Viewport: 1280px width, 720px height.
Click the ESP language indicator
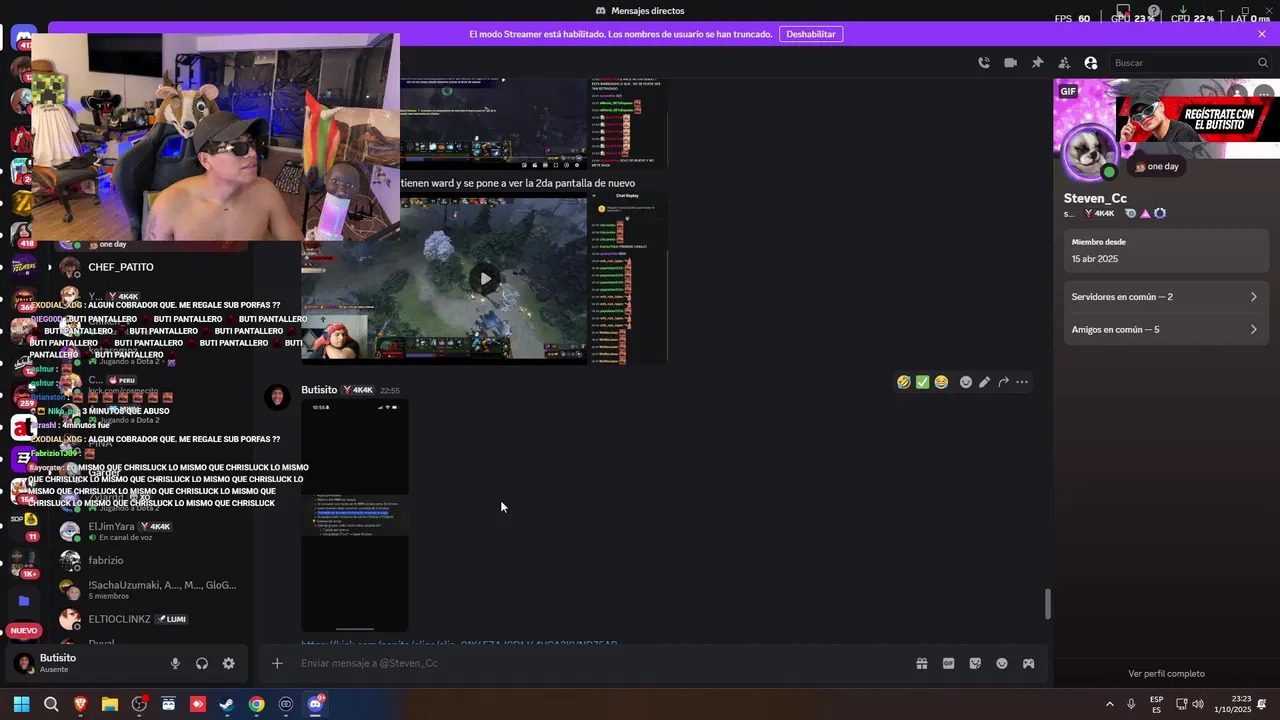point(1156,704)
